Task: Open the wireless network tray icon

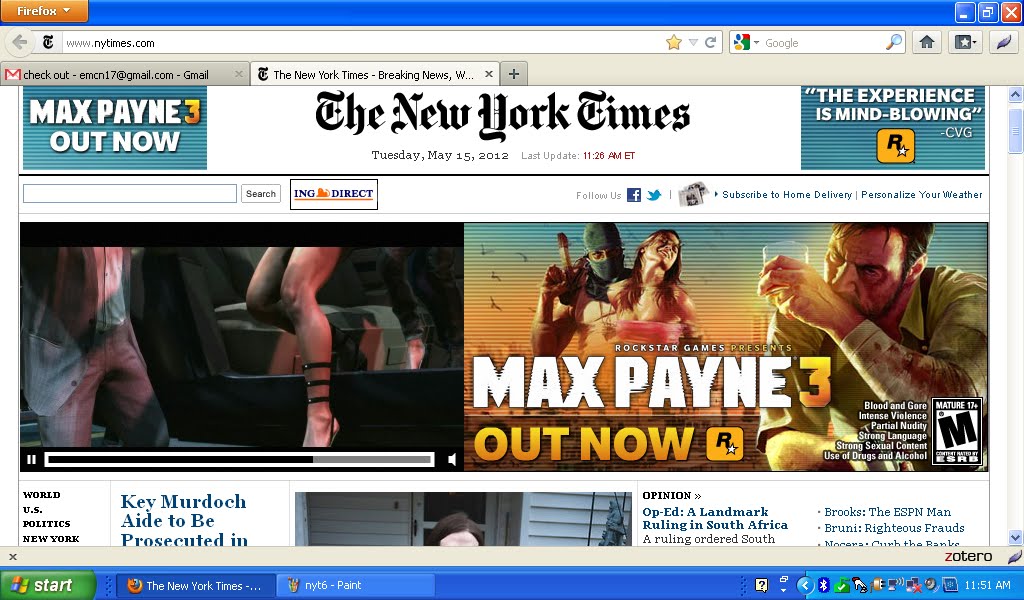Action: click(895, 584)
